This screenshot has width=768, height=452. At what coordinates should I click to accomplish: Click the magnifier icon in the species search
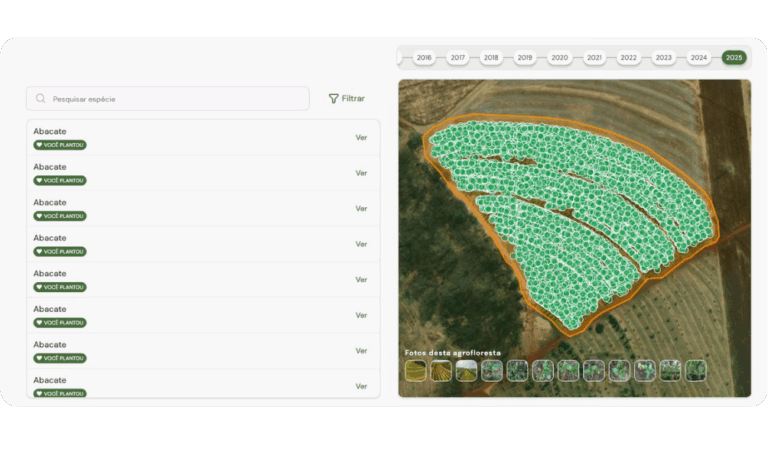coord(40,99)
